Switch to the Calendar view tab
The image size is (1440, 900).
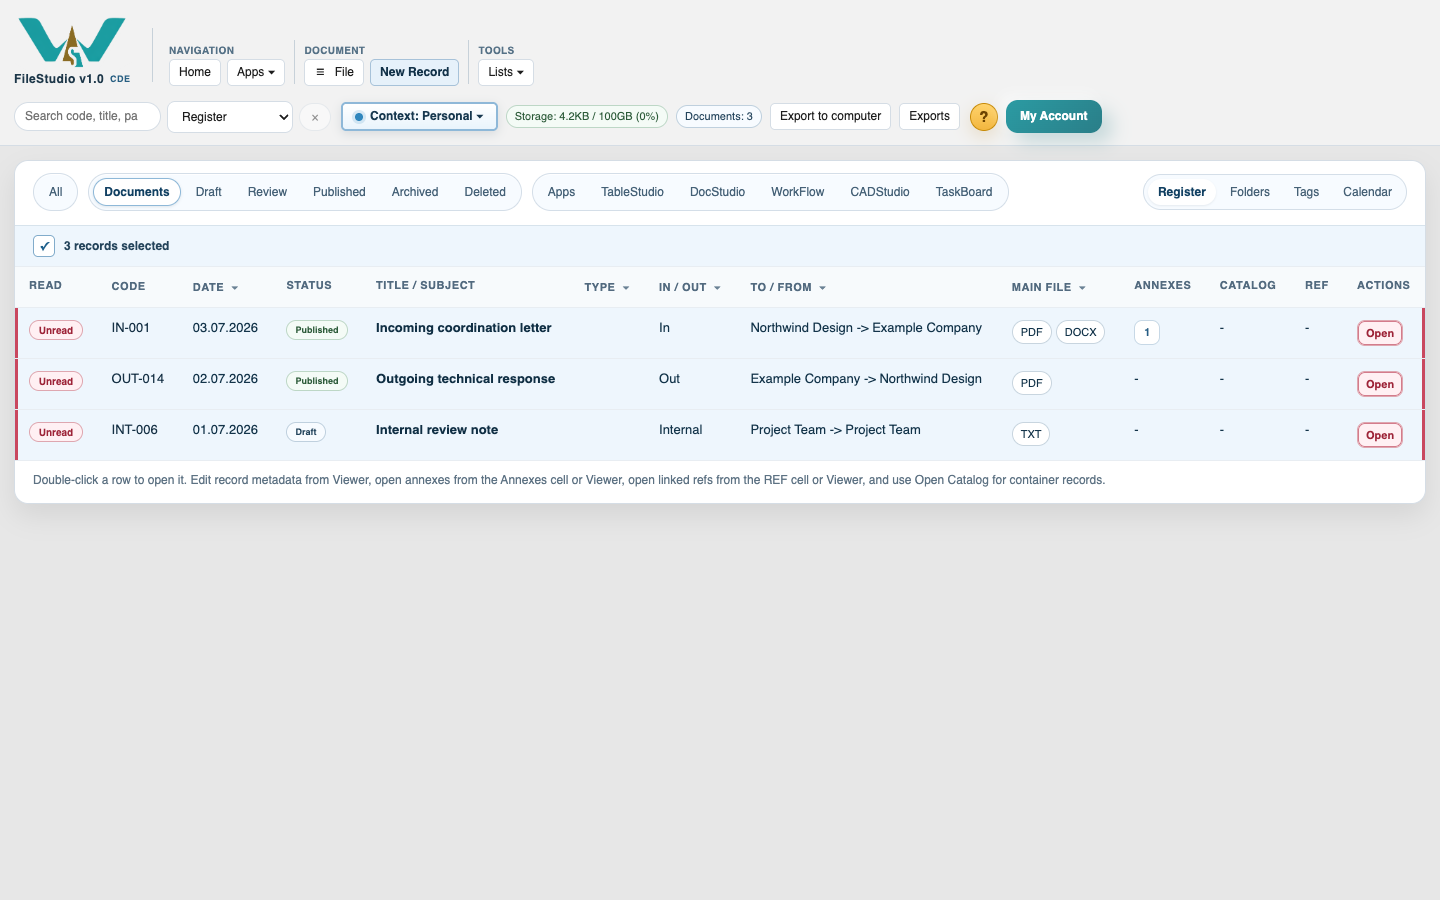point(1367,192)
